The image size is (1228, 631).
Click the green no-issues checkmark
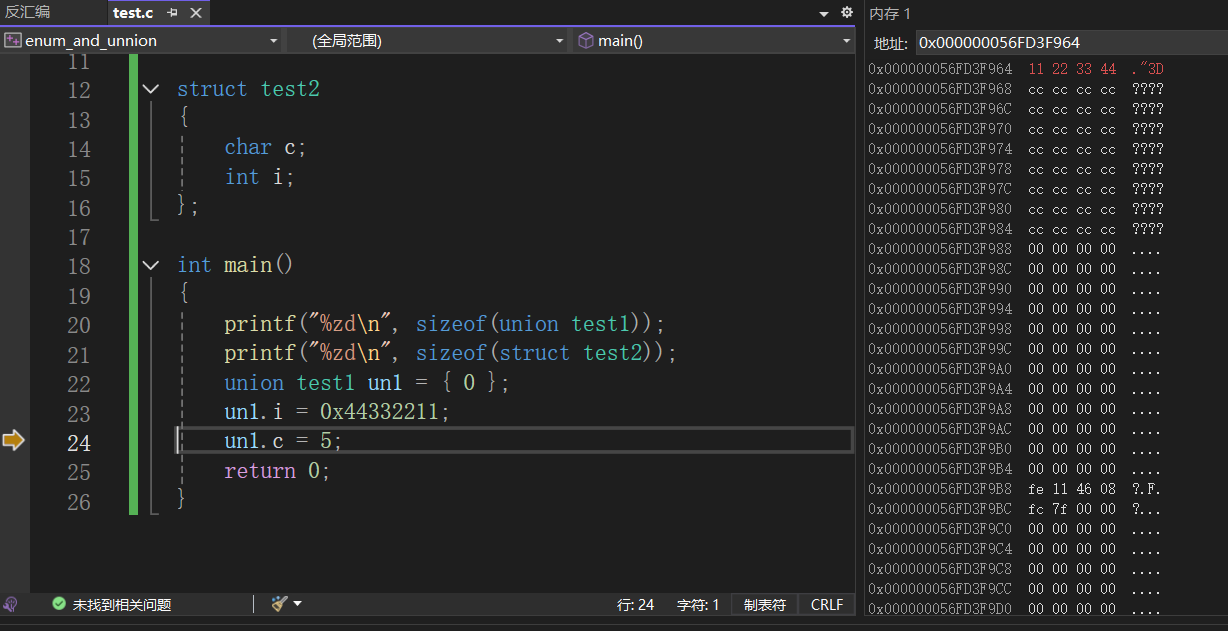pyautogui.click(x=59, y=604)
